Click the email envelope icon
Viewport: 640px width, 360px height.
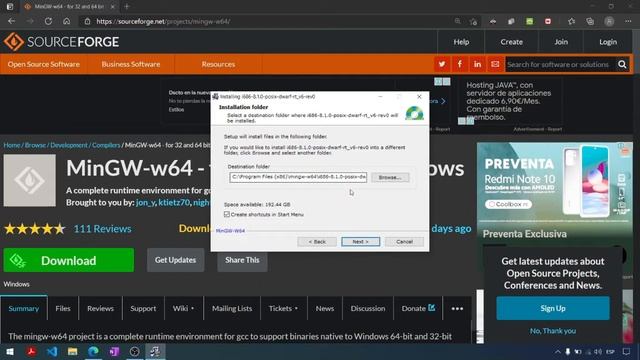495,64
